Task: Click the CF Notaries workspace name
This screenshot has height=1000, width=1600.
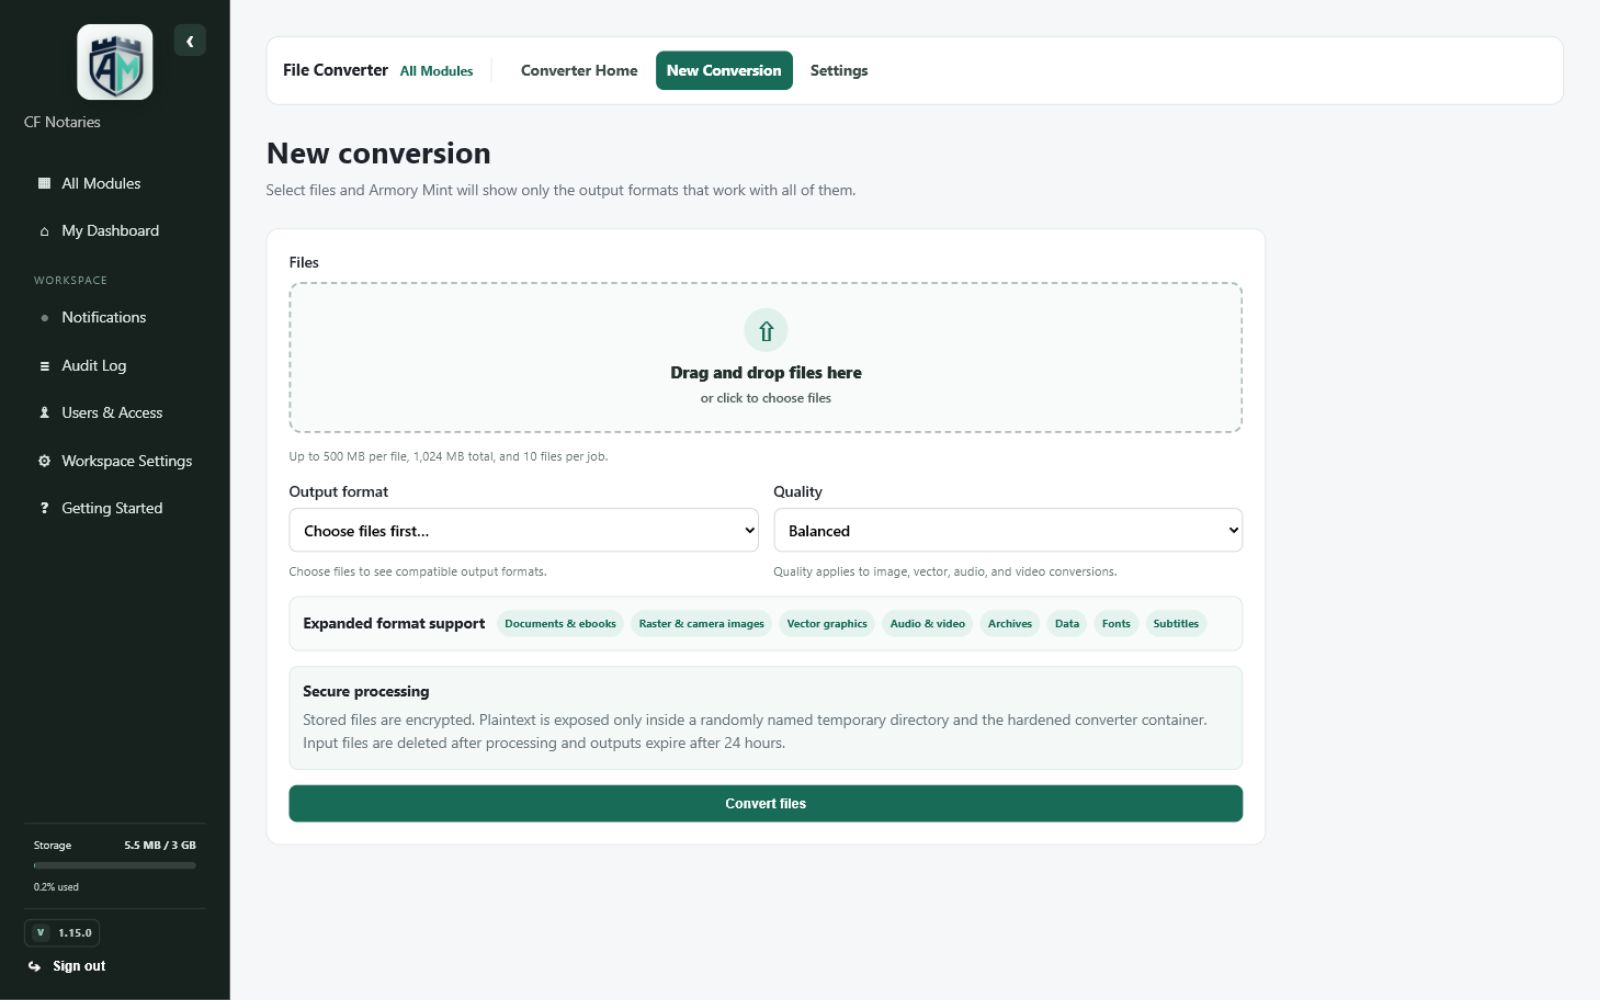Action: [62, 122]
